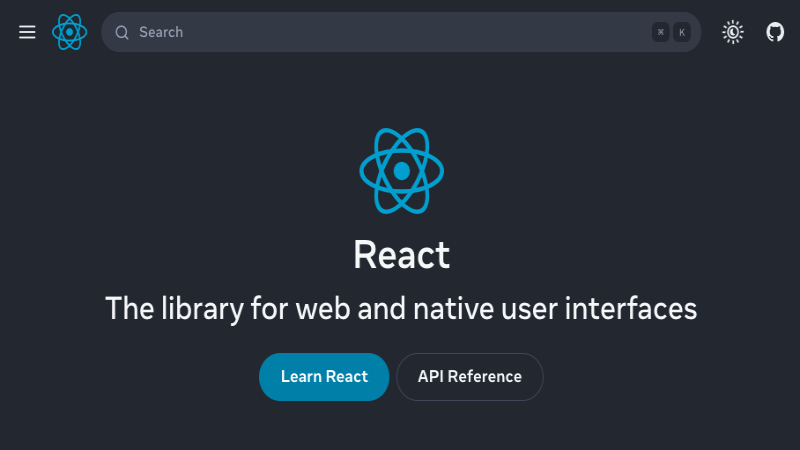Click the React logo in the header
This screenshot has height=450, width=800.
(69, 32)
